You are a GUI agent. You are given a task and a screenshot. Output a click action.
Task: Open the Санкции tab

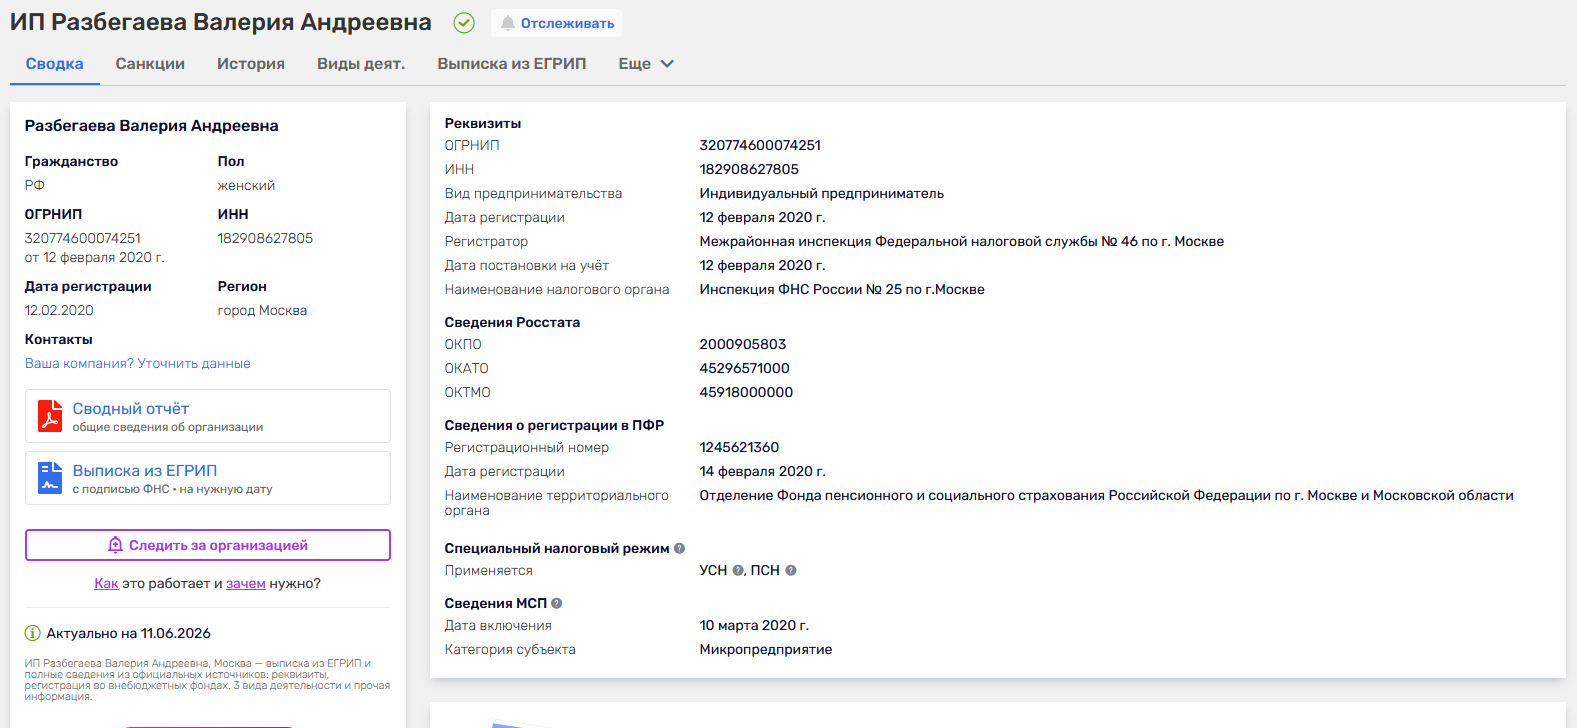(150, 64)
